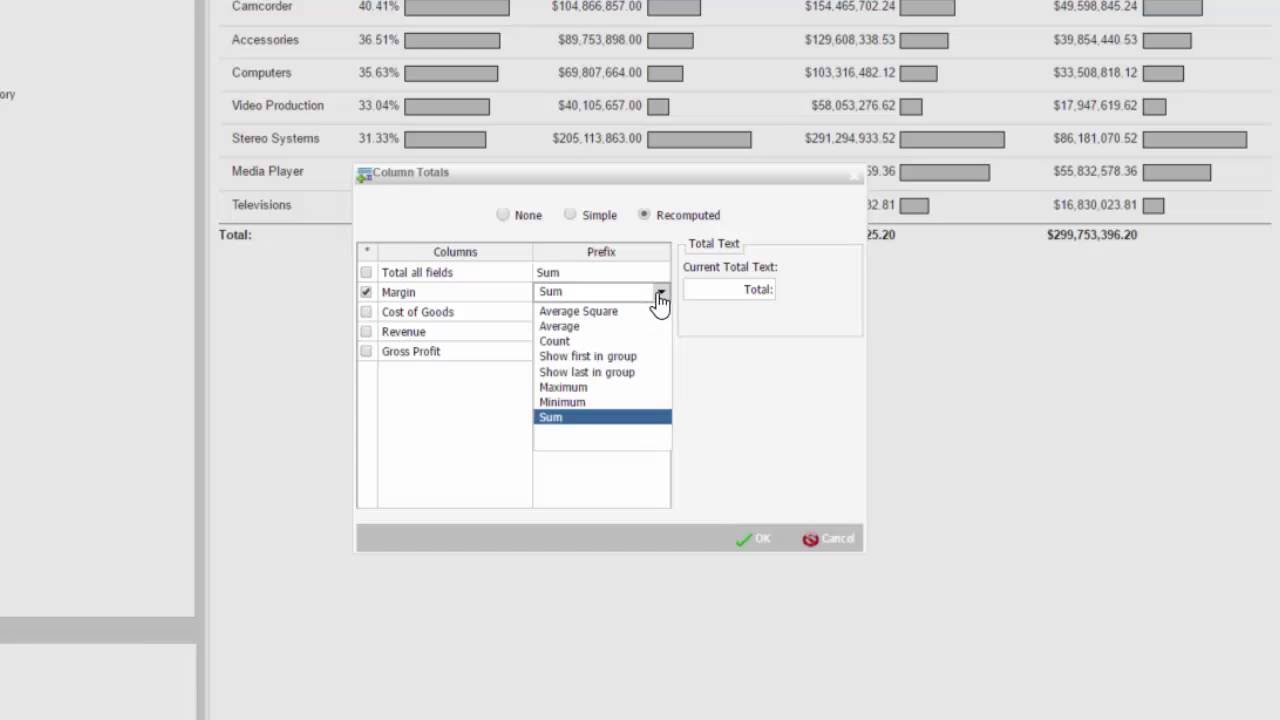The width and height of the screenshot is (1280, 720).
Task: Click the 35.63% margin value
Action: click(x=379, y=73)
